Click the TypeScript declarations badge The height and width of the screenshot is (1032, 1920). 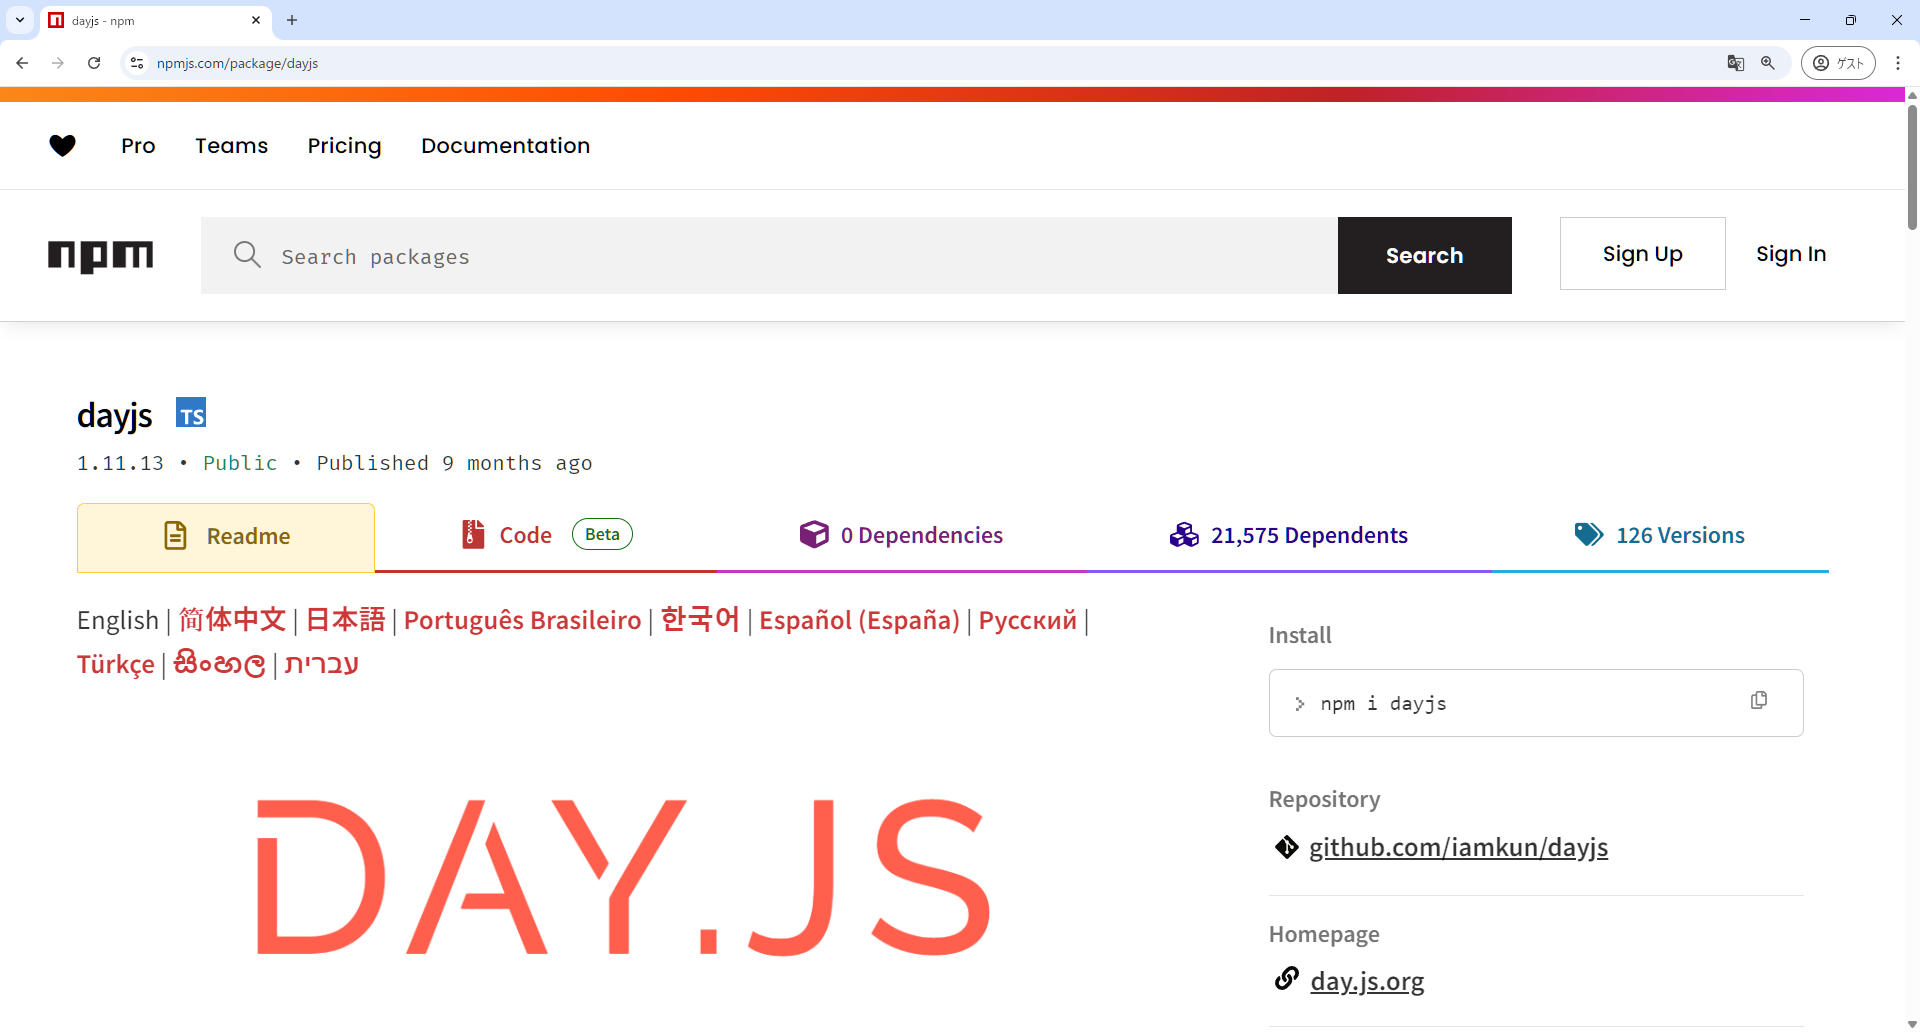[191, 413]
